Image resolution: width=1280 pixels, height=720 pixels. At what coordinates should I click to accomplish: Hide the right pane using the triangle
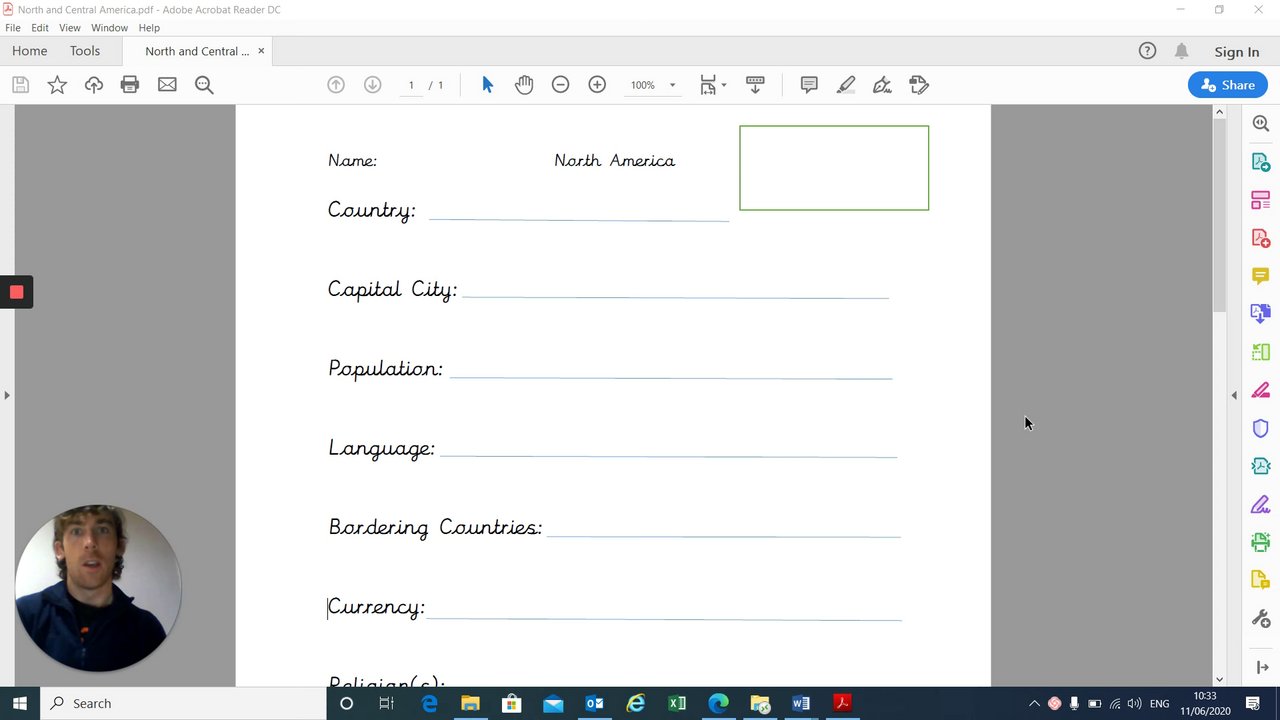(x=1234, y=395)
